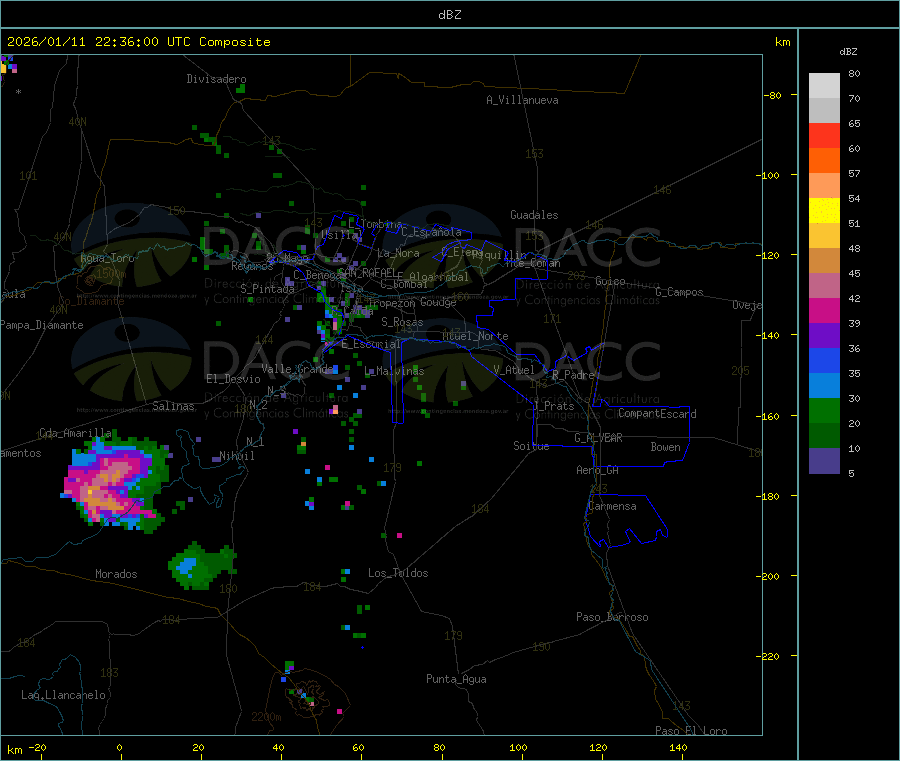Click the green echo cell near Morados

pos(201,565)
